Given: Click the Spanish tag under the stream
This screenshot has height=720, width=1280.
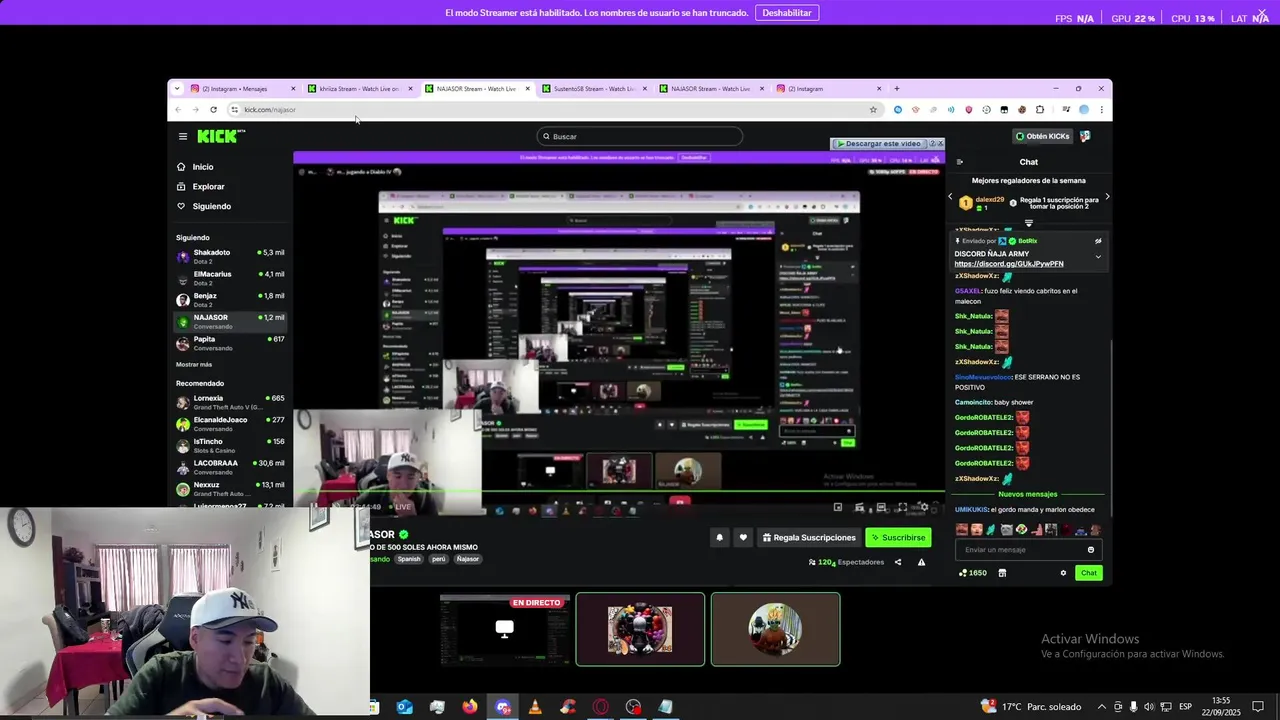Looking at the screenshot, I should click(409, 559).
